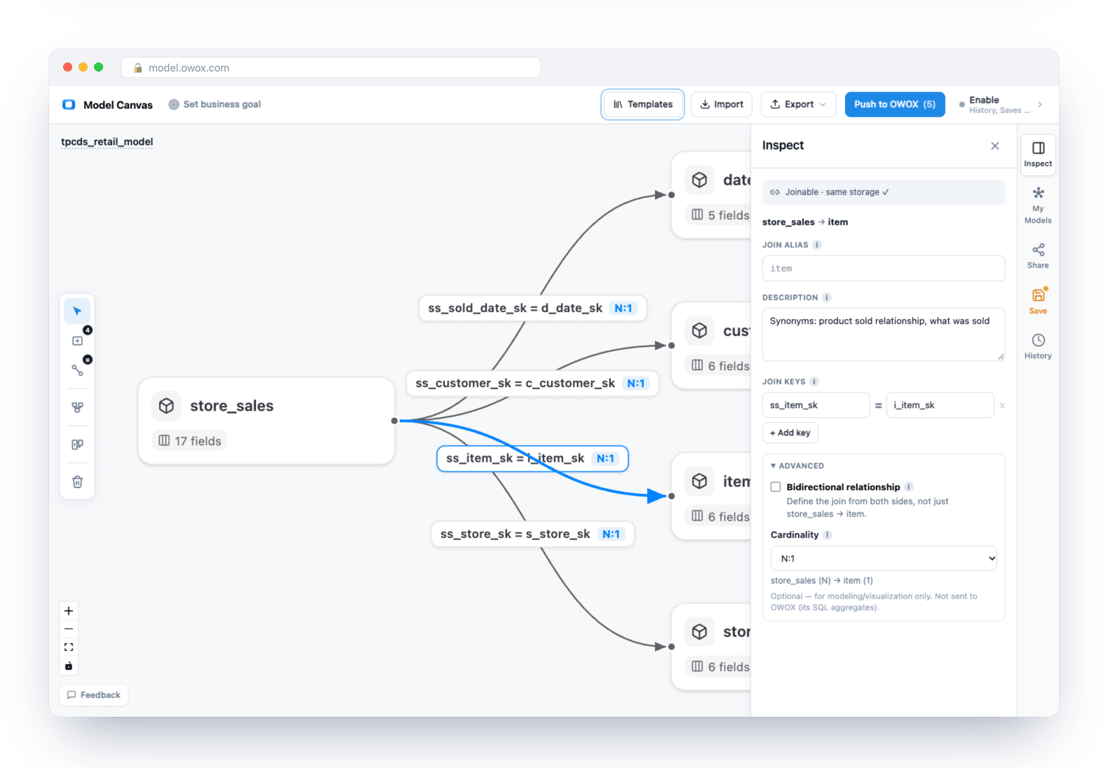Close the Inspect panel

tap(995, 146)
